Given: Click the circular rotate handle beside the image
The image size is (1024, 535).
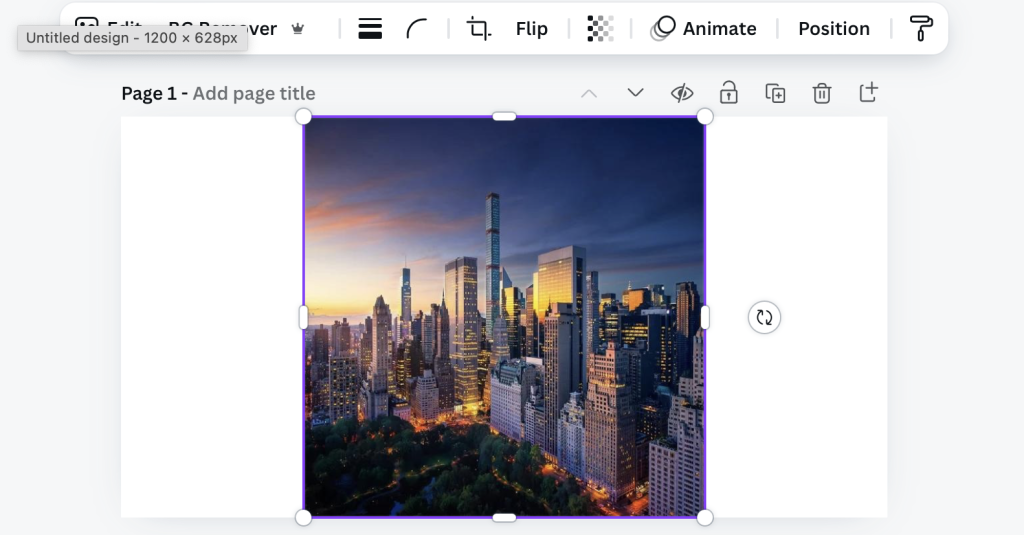Looking at the screenshot, I should click(764, 317).
